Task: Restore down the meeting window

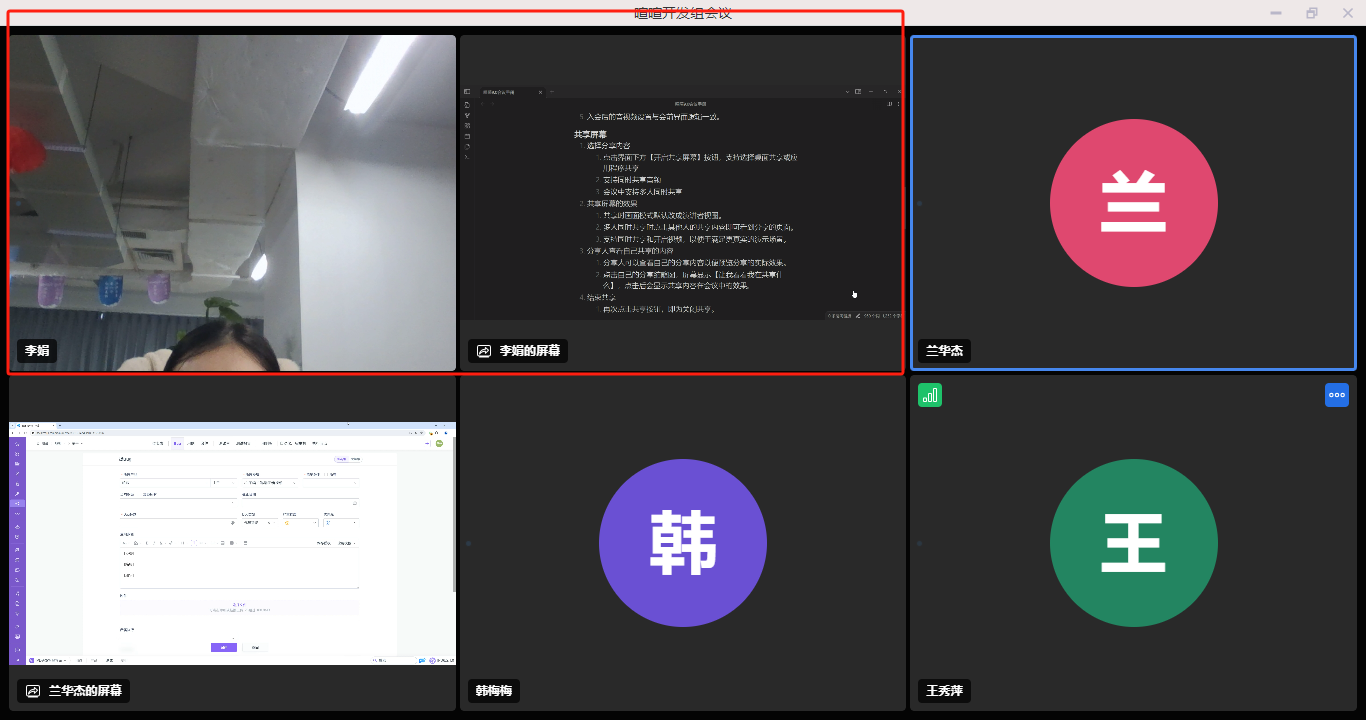Action: tap(1312, 13)
